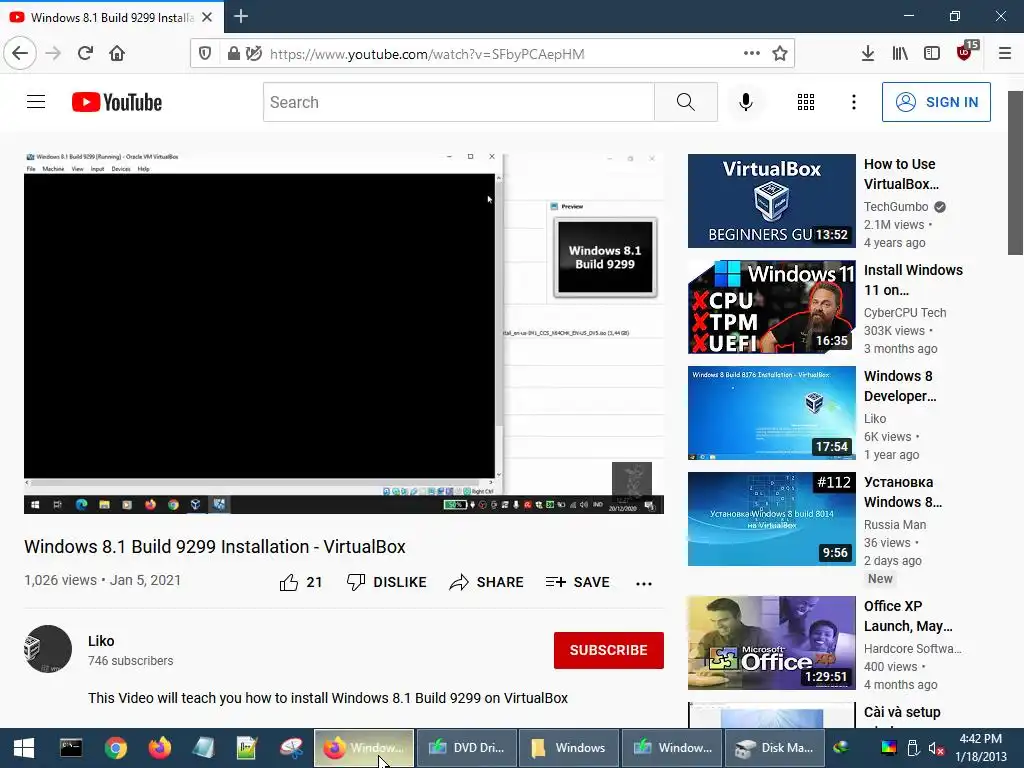Viewport: 1024px width, 768px height.
Task: Open more actions ellipsis below video
Action: click(644, 583)
